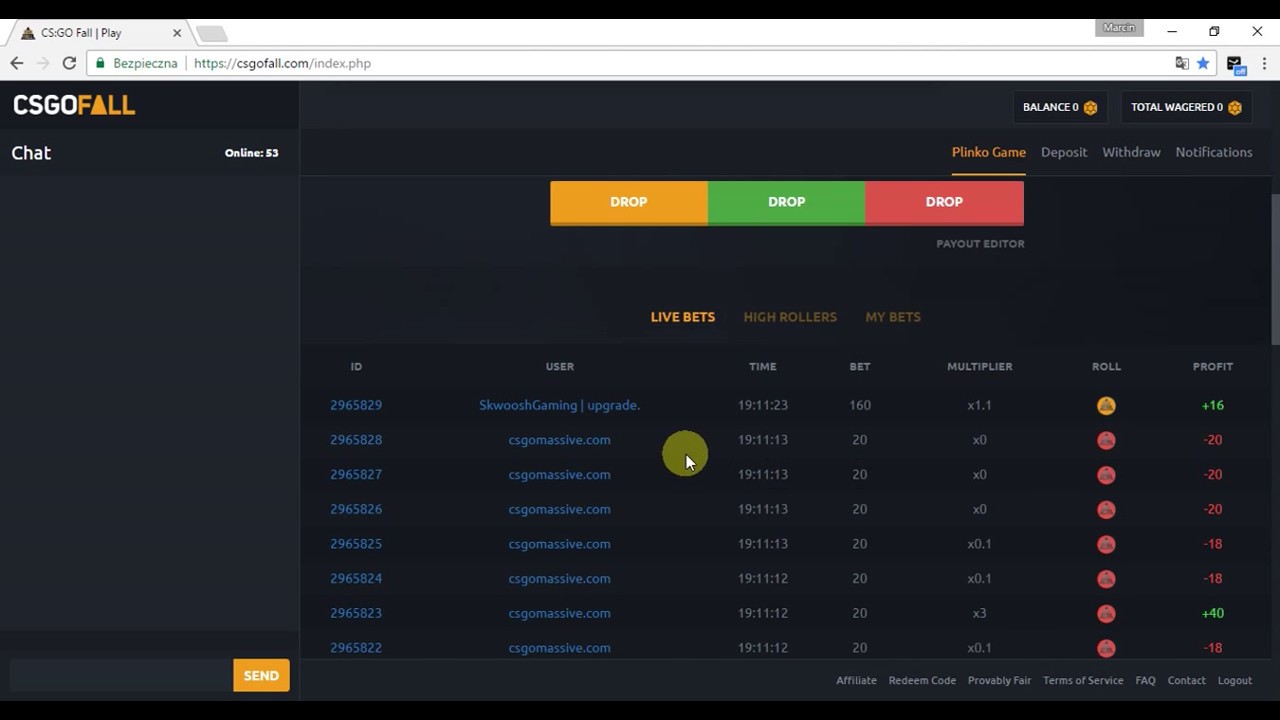The image size is (1280, 720).
Task: Click the bet amount 160
Action: 860,405
